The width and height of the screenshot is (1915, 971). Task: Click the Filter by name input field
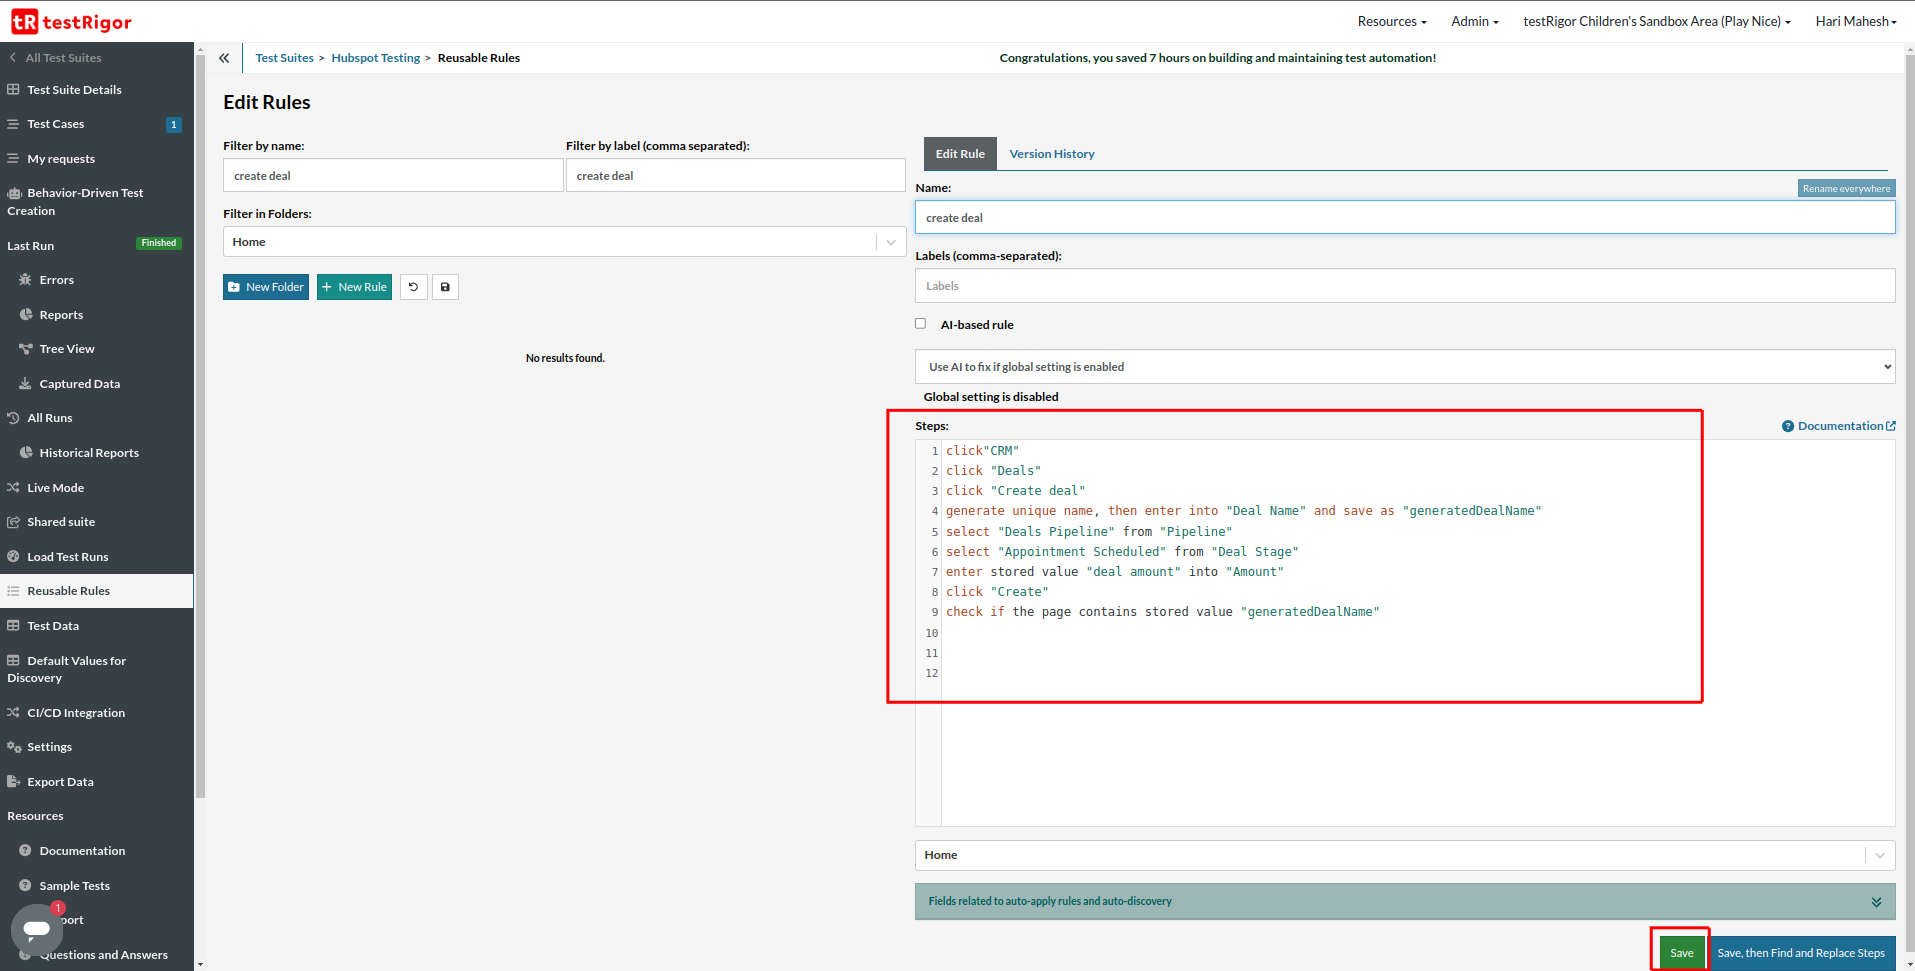tap(392, 176)
